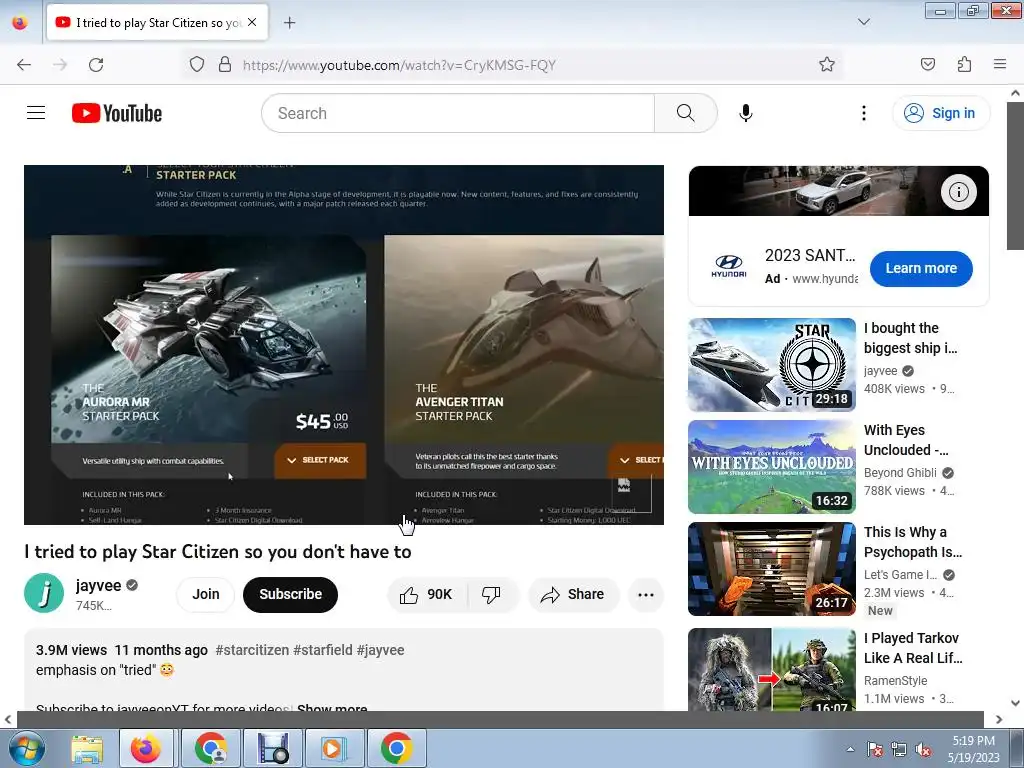Open Windows Explorer from taskbar

coord(87,749)
